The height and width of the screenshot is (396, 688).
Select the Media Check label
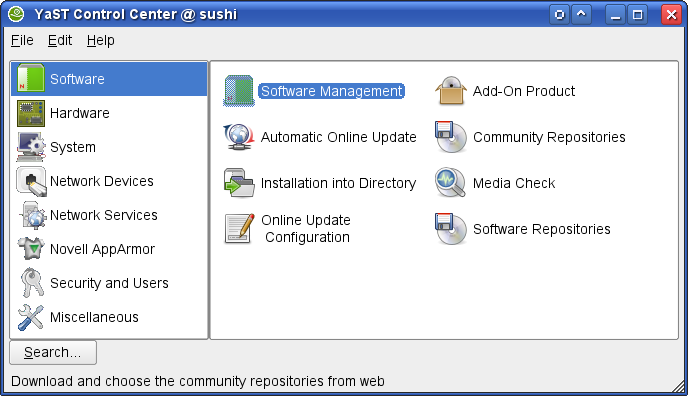pyautogui.click(x=514, y=183)
